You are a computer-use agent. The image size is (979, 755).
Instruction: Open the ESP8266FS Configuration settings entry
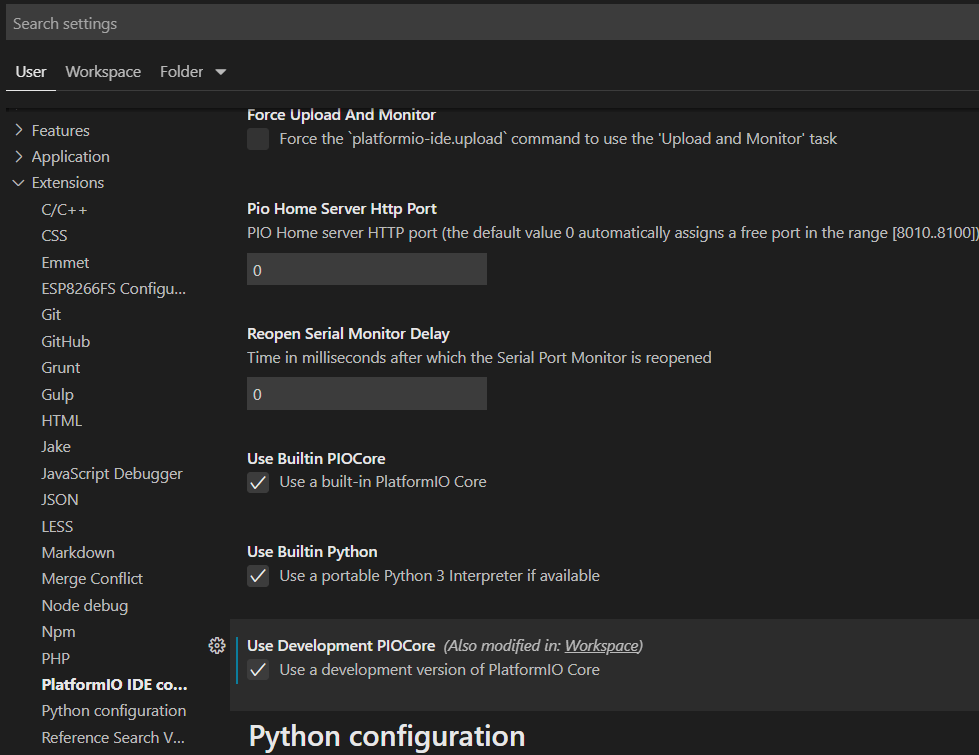coord(113,289)
